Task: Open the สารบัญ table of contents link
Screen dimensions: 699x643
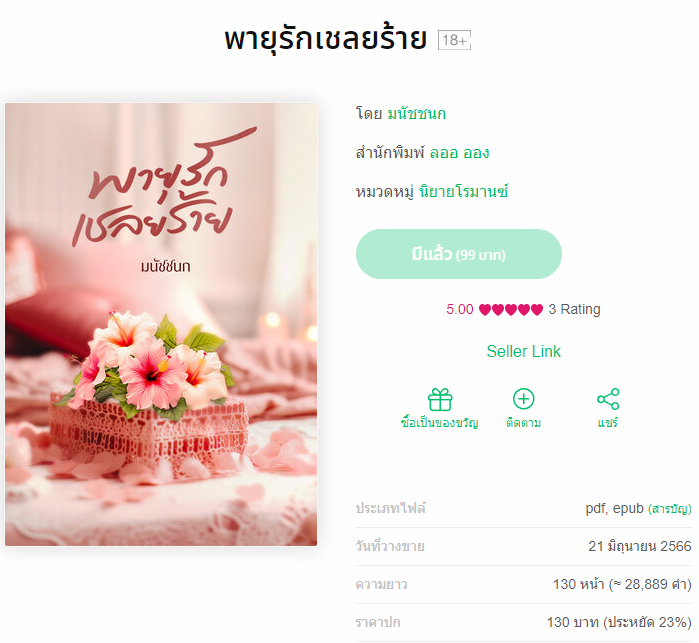Action: [670, 509]
